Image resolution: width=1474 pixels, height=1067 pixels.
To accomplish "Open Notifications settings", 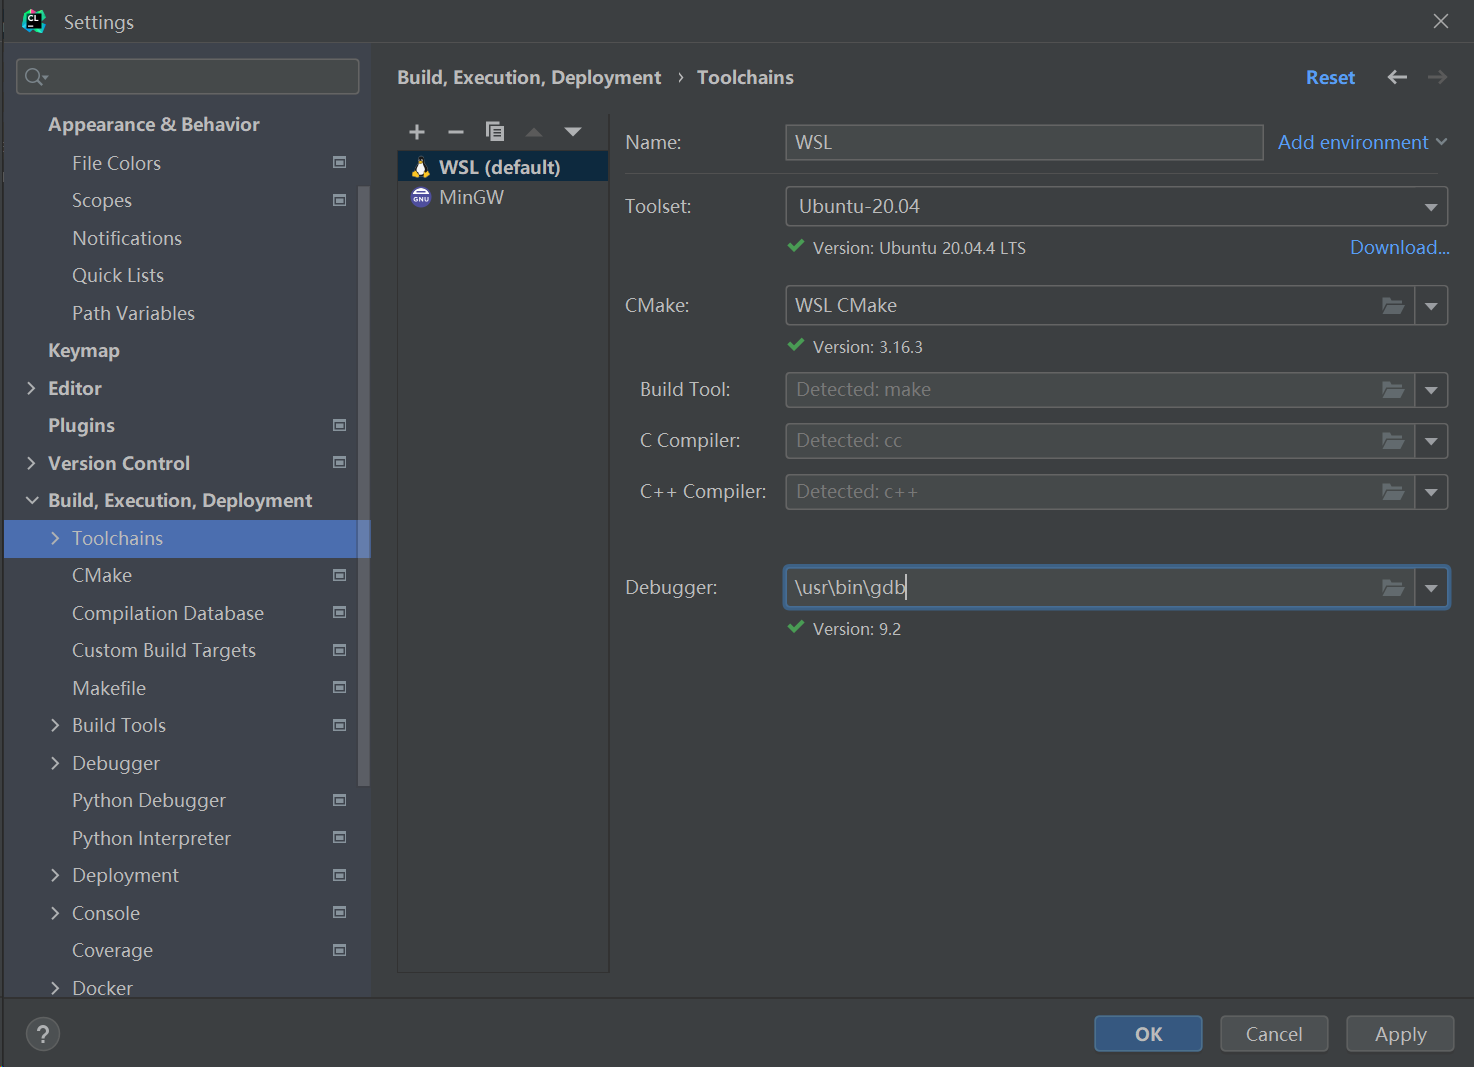I will pyautogui.click(x=127, y=238).
